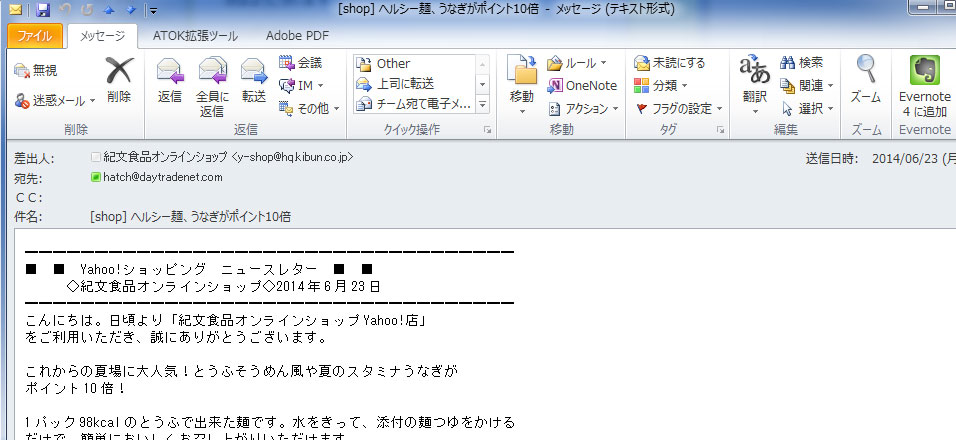Viewport: 956px width, 440px height.
Task: Send message to OneNote
Action: pos(582,86)
